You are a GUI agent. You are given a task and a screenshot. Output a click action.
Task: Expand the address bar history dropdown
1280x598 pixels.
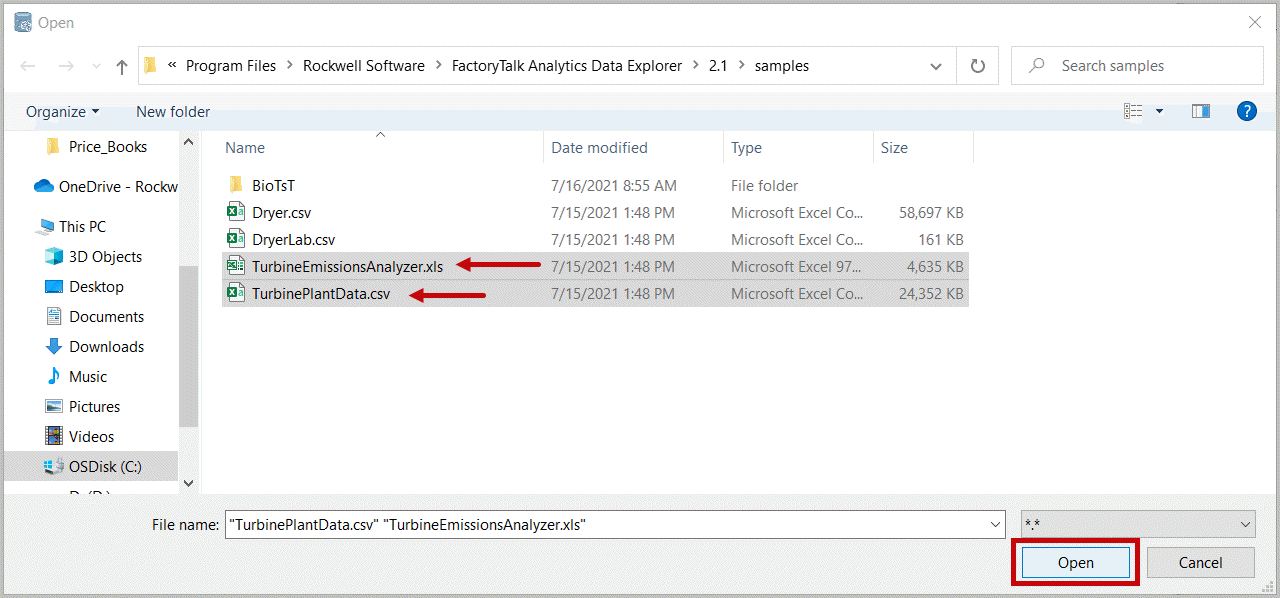936,66
